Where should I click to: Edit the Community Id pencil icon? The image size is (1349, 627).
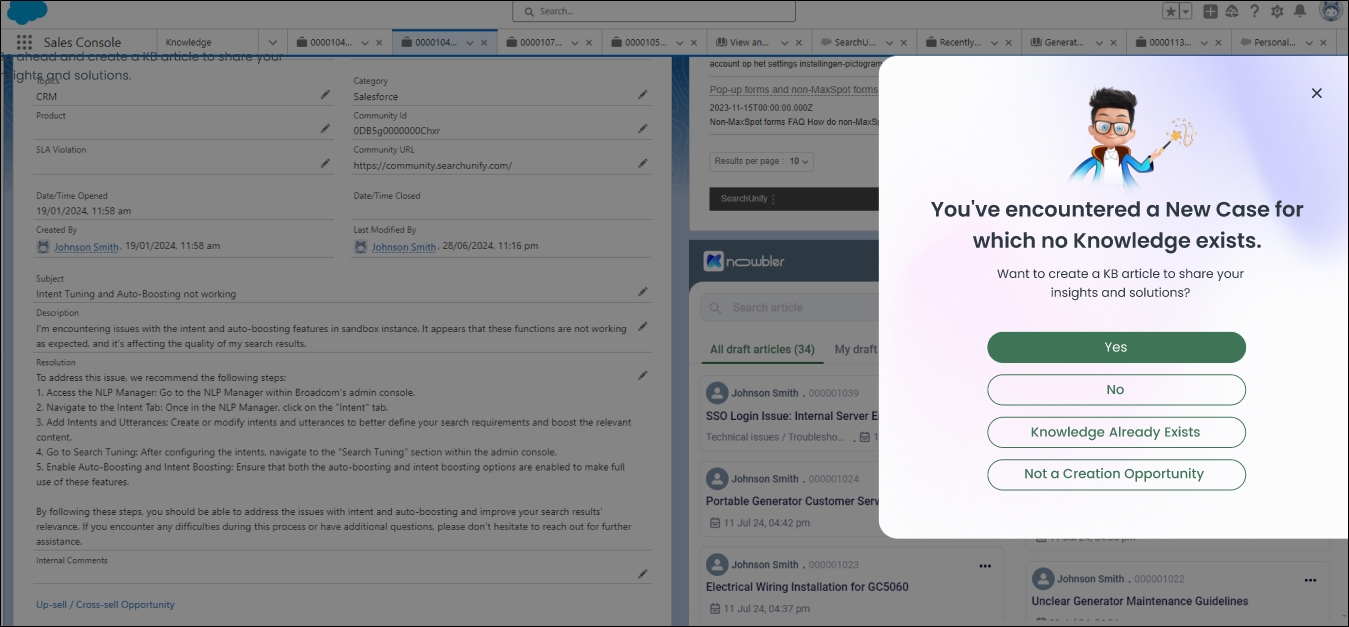(643, 128)
